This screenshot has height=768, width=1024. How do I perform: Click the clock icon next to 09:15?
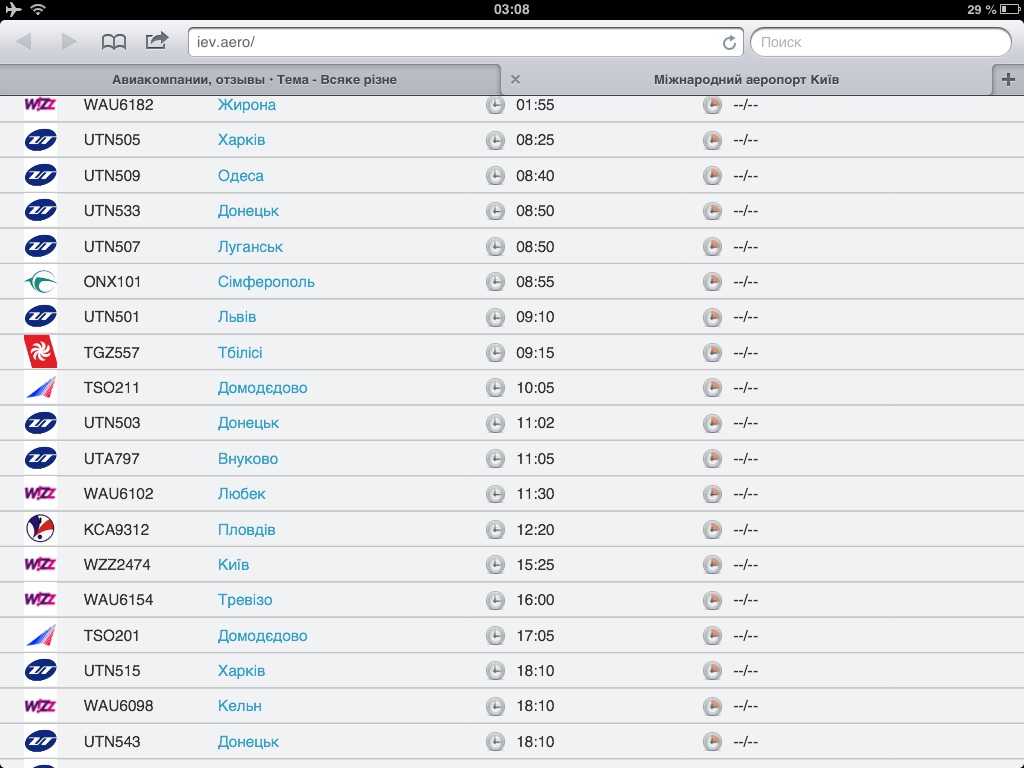(x=495, y=352)
